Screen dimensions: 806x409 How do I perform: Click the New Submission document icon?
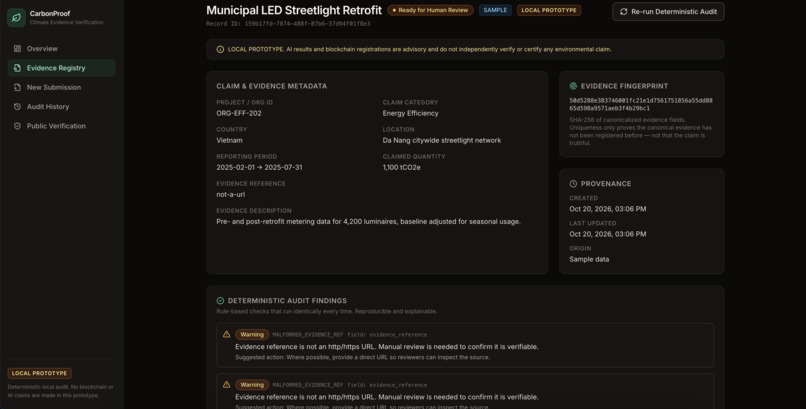click(17, 87)
